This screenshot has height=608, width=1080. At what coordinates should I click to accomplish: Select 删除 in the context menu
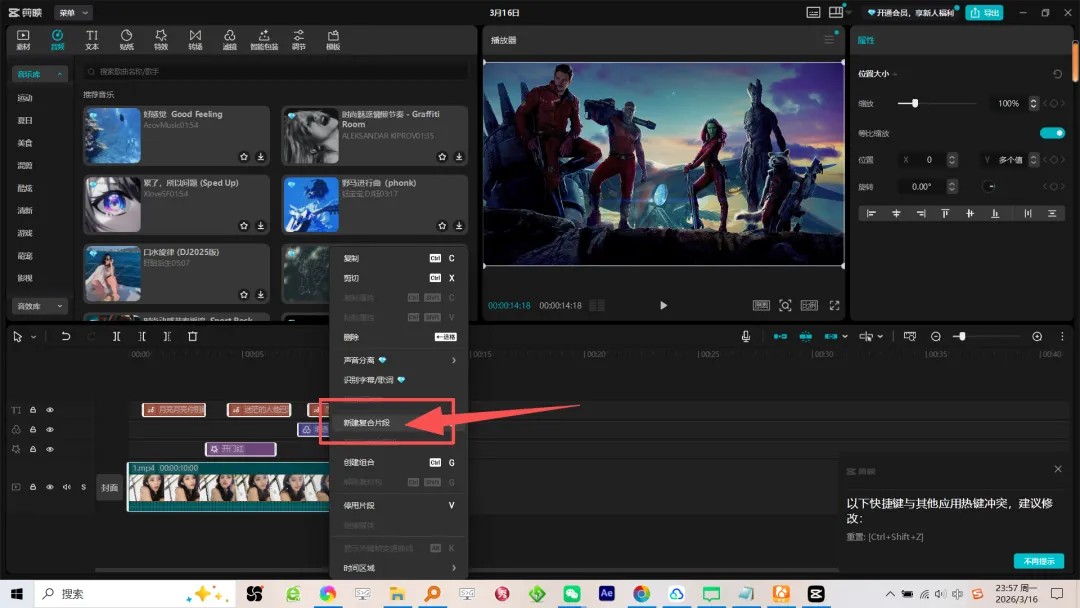tap(399, 337)
